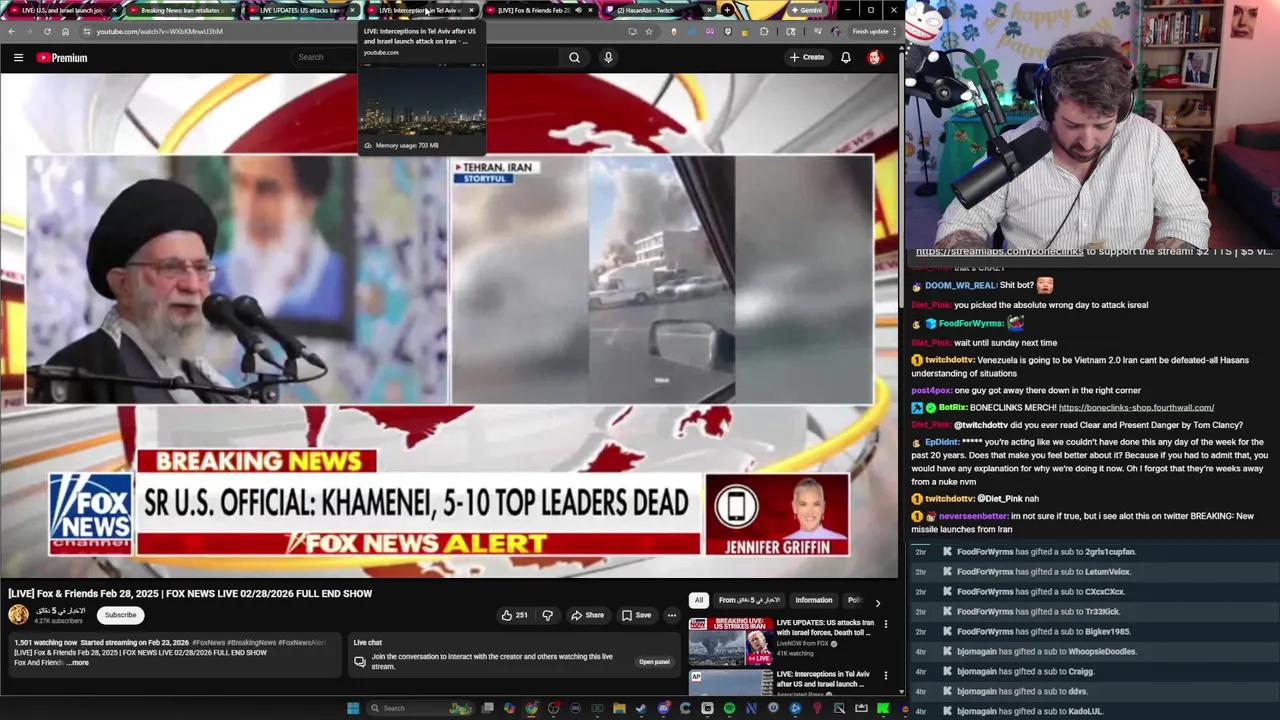Viewport: 1280px width, 720px height.
Task: Open more actions ellipsis under video
Action: coord(672,615)
